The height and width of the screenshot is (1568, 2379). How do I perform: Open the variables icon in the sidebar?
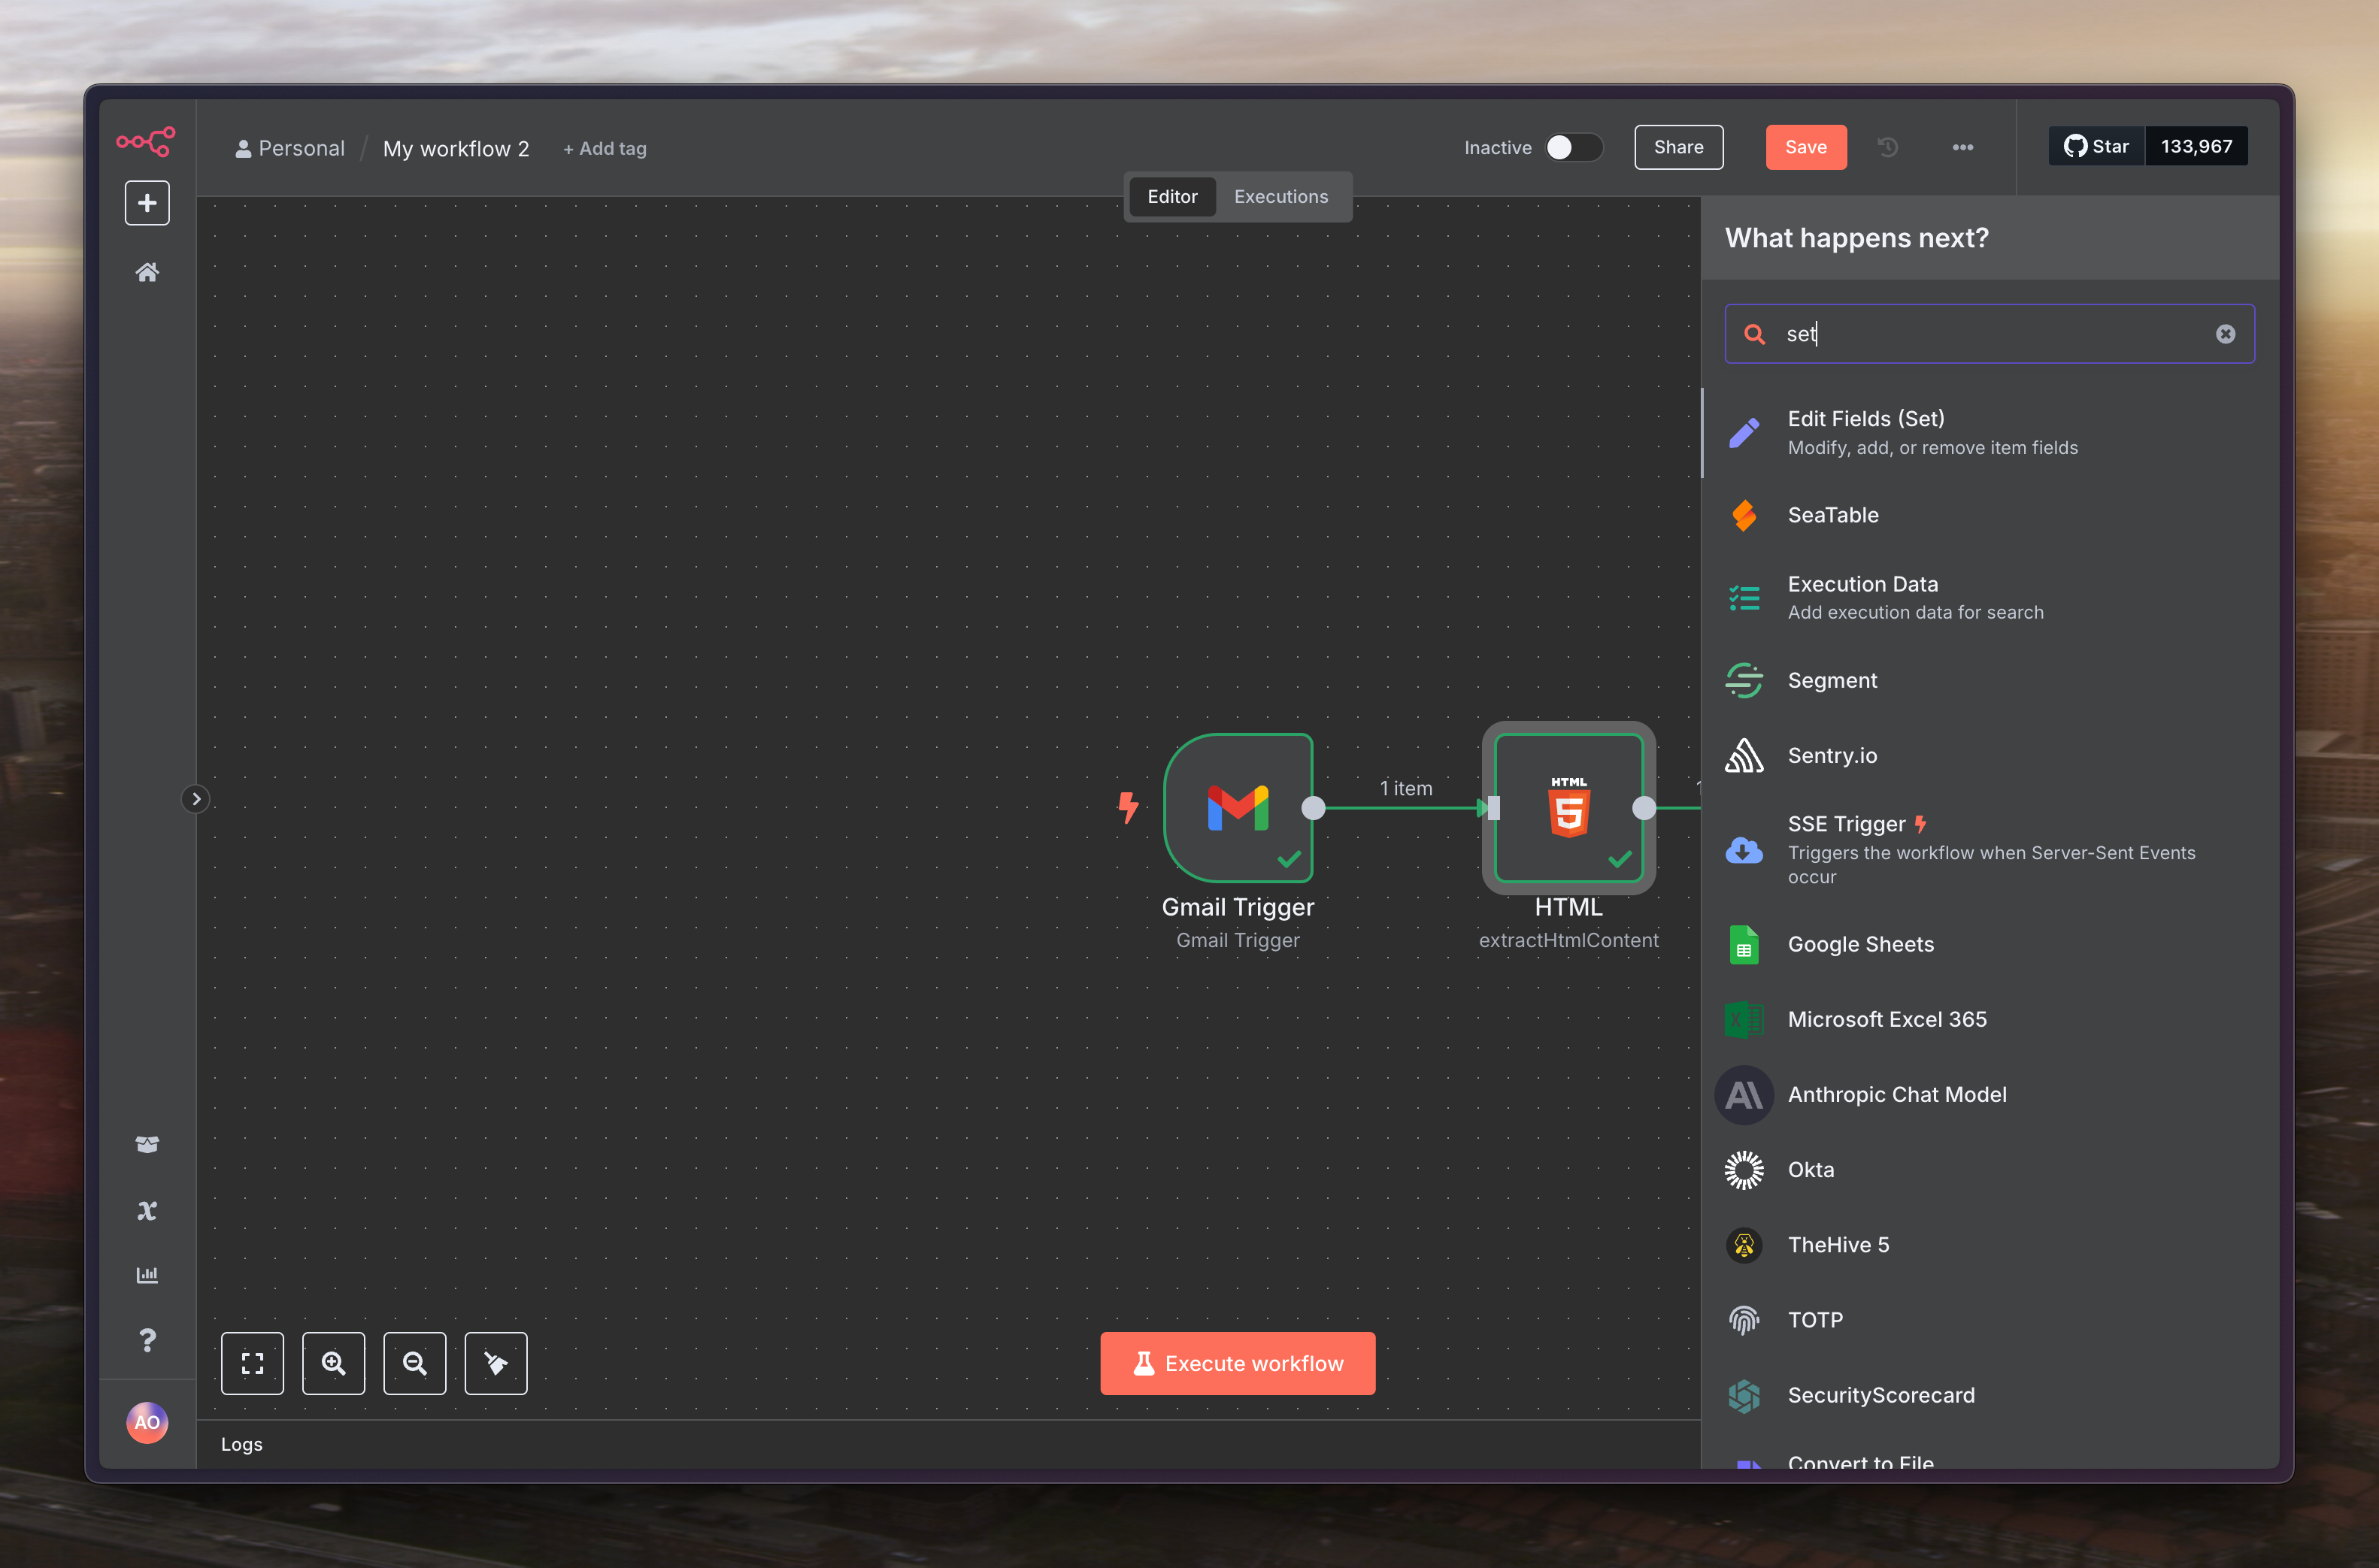(147, 1210)
